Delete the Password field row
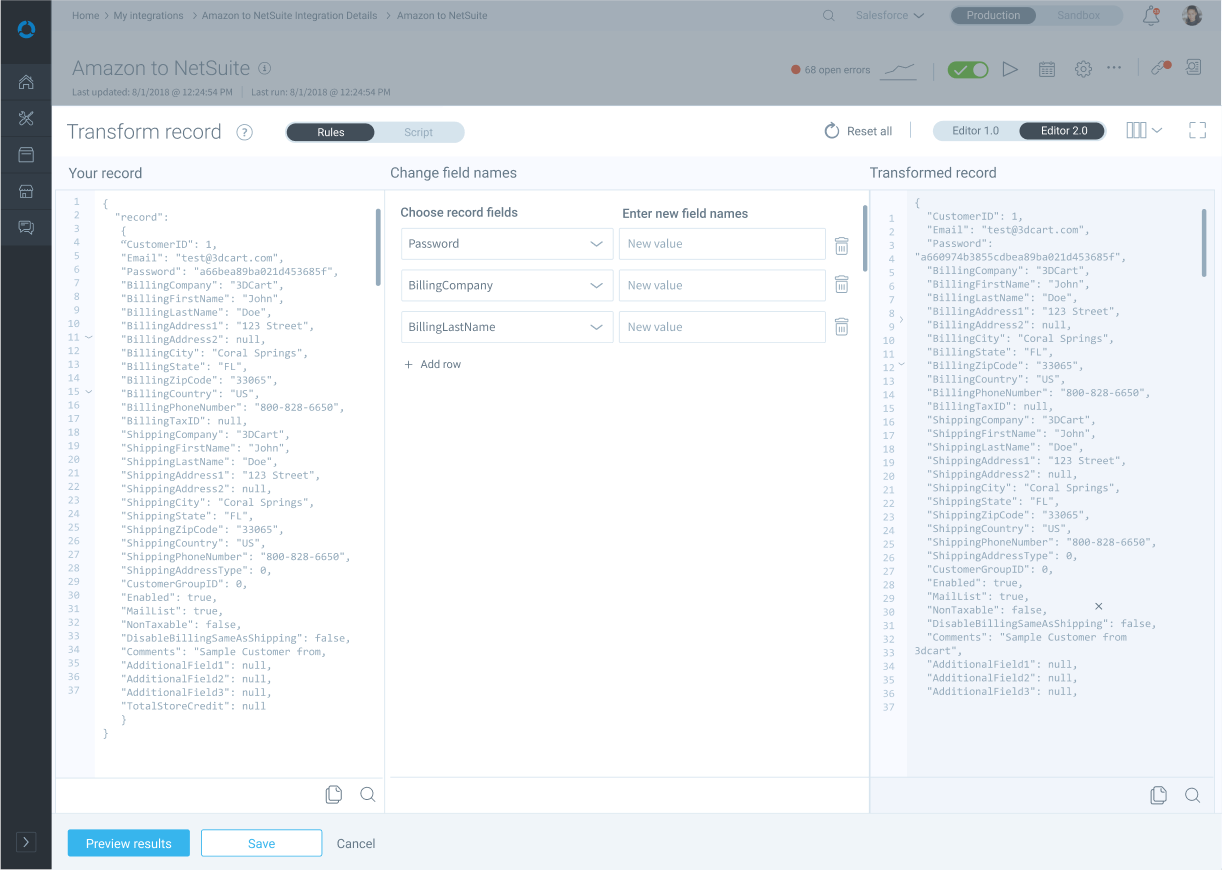 (842, 244)
